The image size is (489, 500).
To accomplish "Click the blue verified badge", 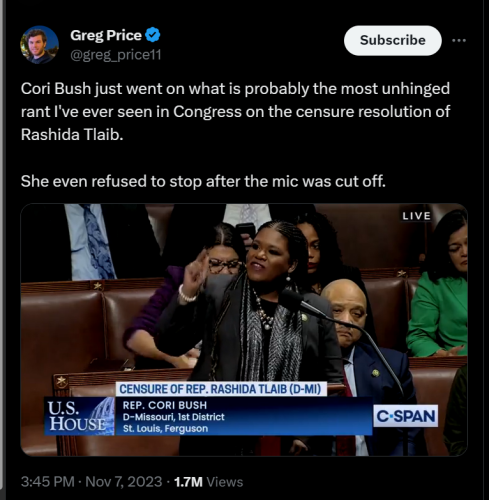I will pos(153,35).
